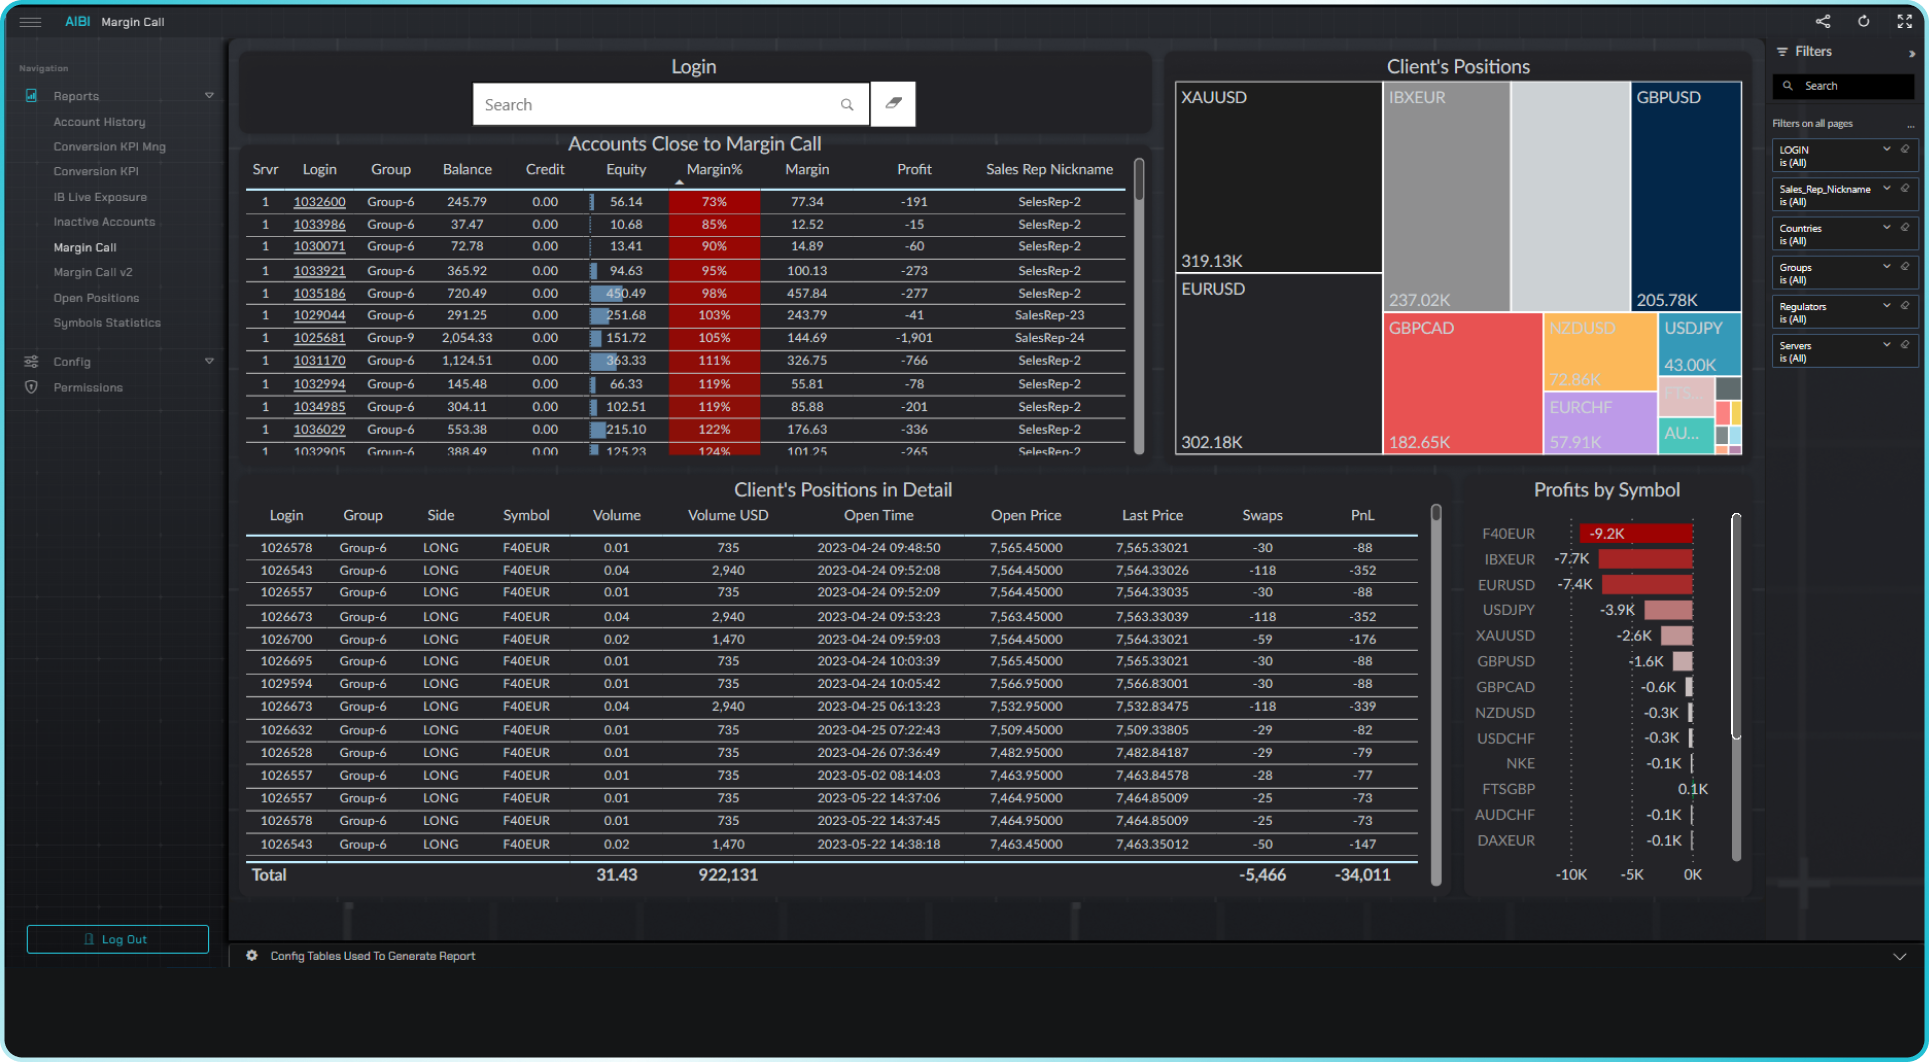1929x1062 pixels.
Task: Expand the Regulators filter dropdown
Action: tap(1887, 305)
